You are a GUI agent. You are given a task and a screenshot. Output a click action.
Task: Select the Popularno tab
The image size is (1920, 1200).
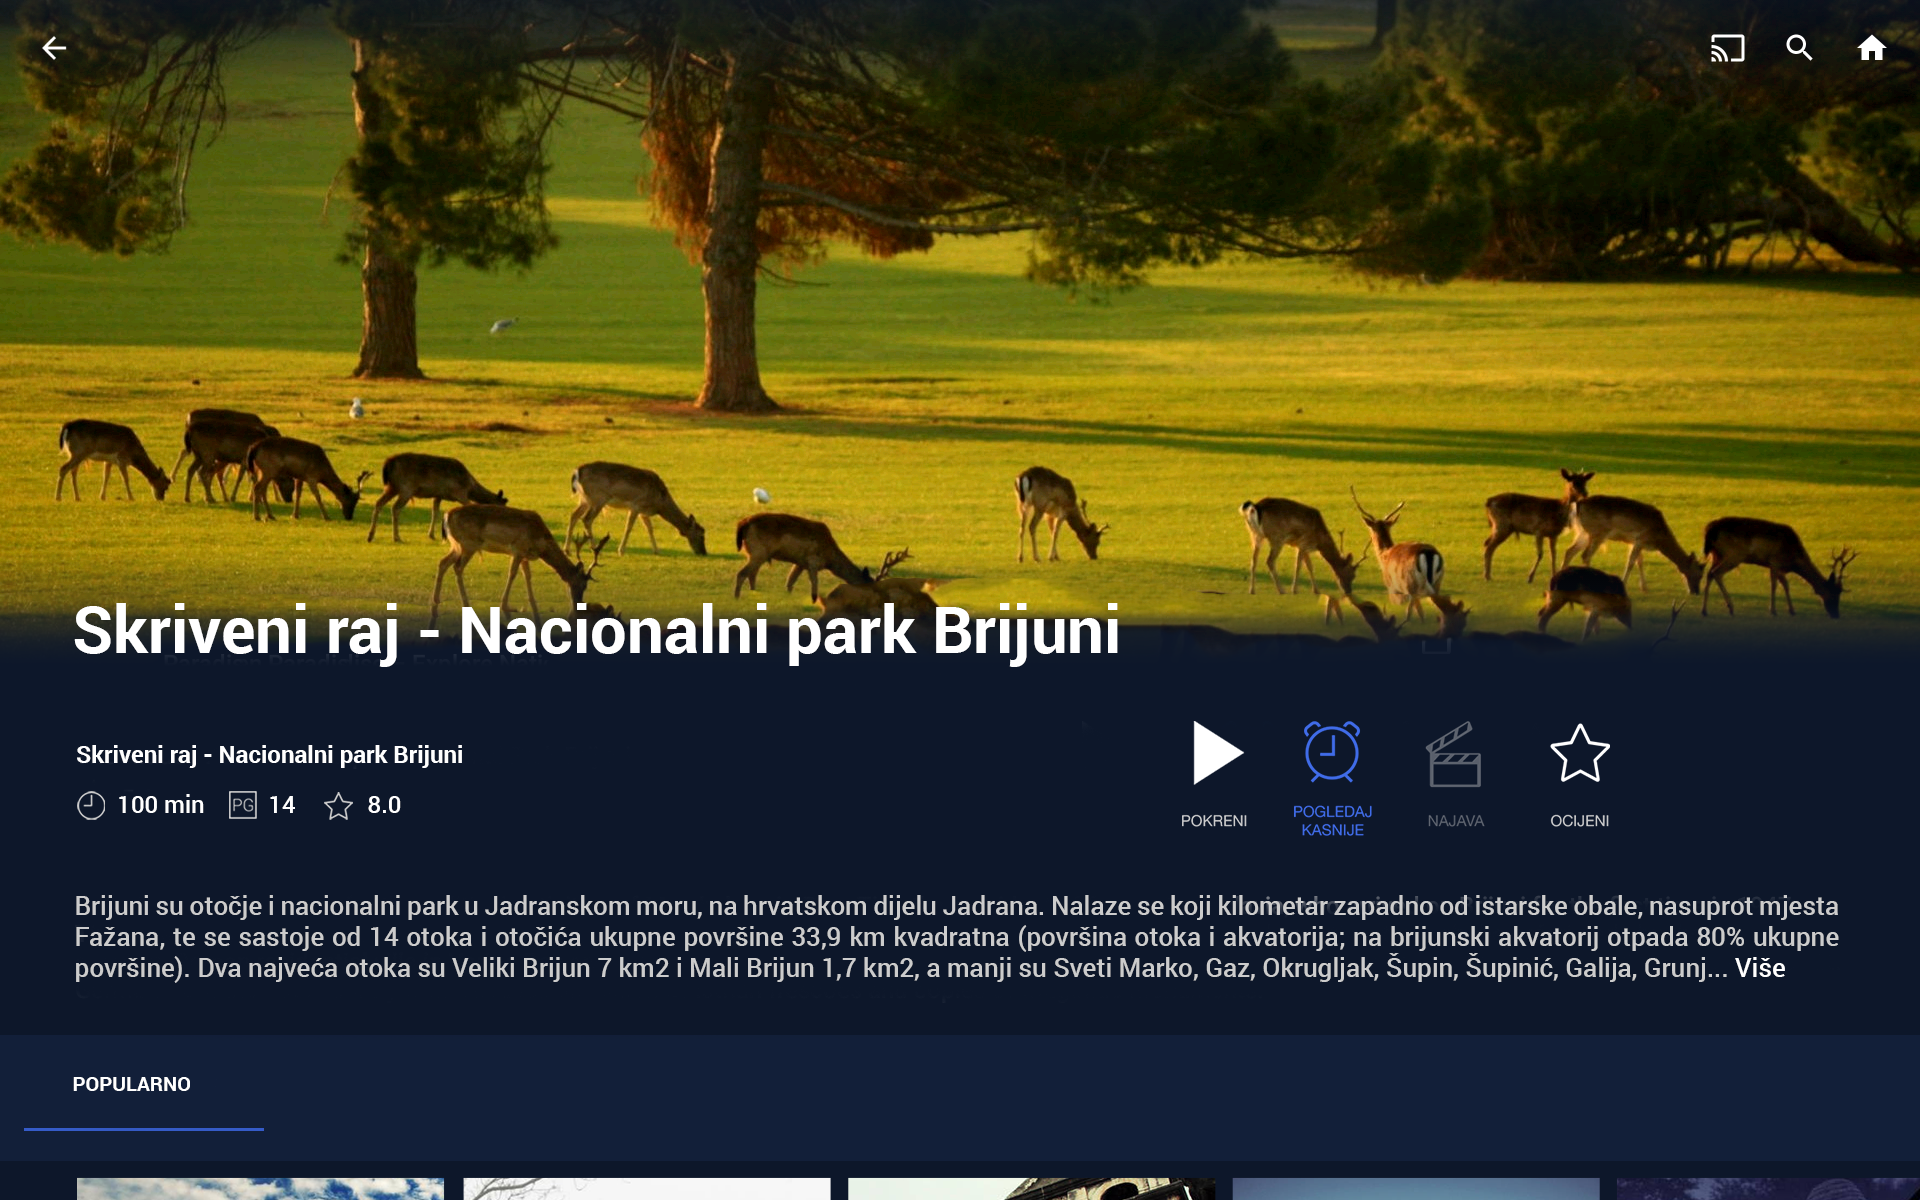pos(132,1084)
